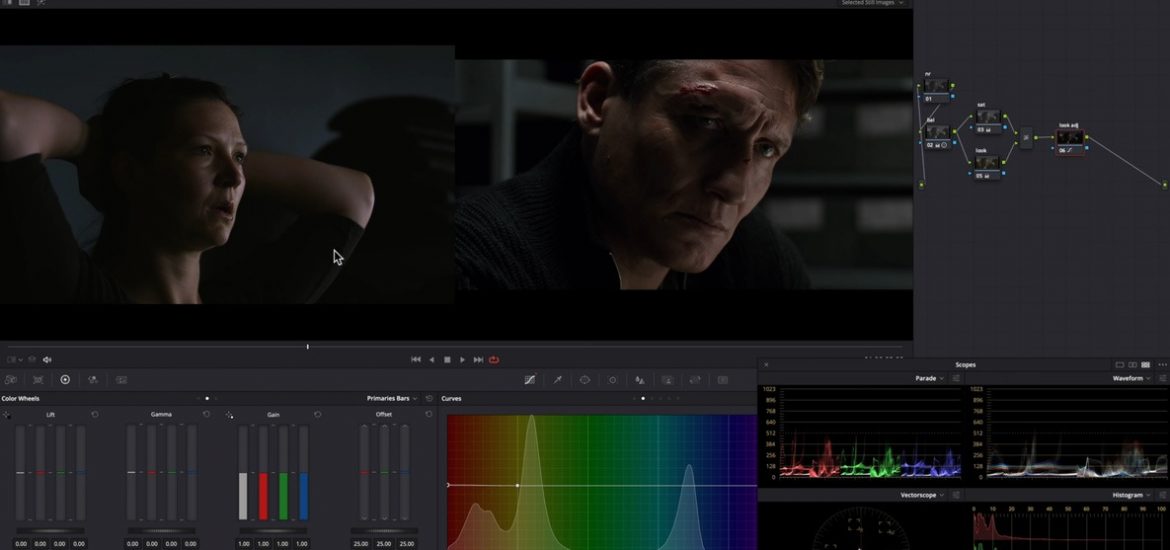
Task: Reset Gain controls
Action: pyautogui.click(x=317, y=414)
